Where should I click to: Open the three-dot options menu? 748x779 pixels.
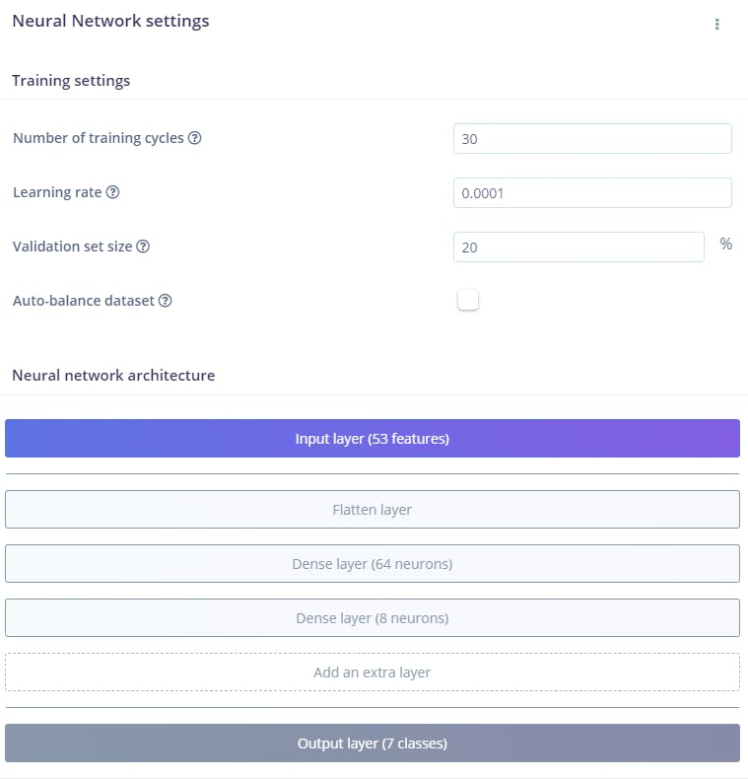pos(717,25)
